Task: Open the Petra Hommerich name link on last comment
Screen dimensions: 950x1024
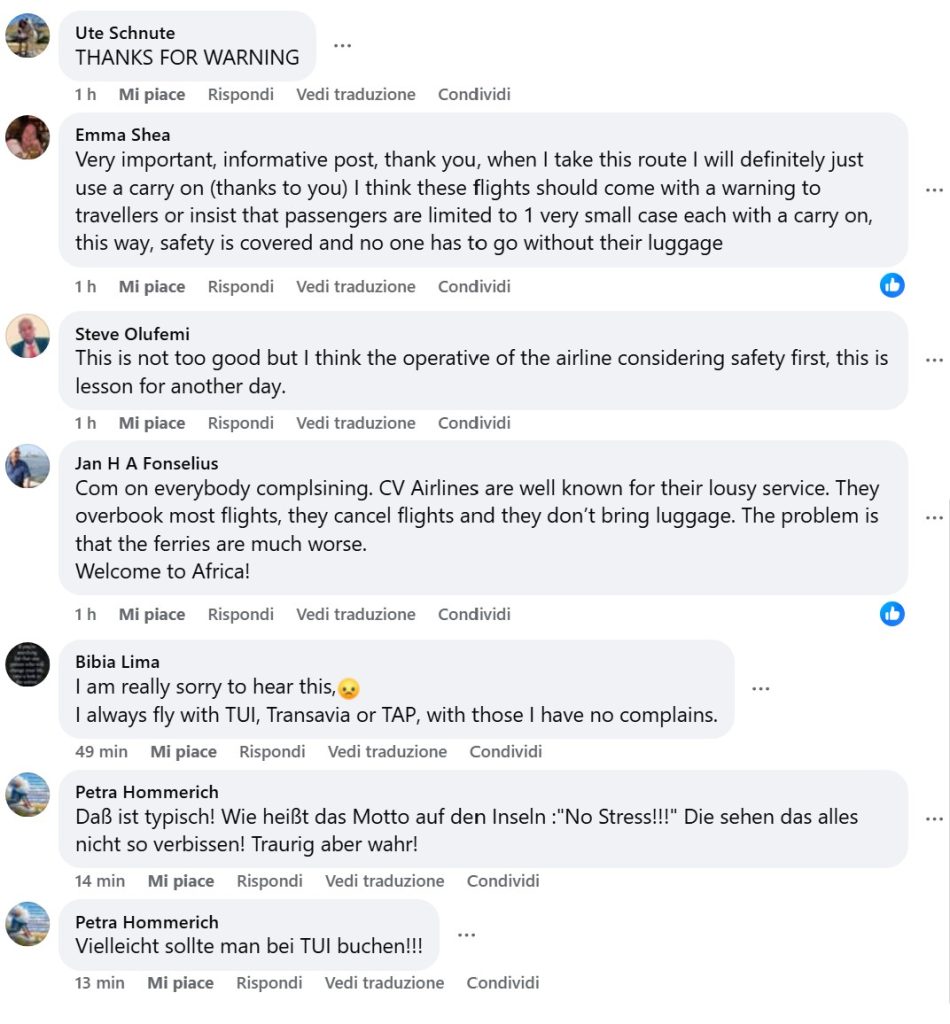Action: pyautogui.click(x=146, y=922)
